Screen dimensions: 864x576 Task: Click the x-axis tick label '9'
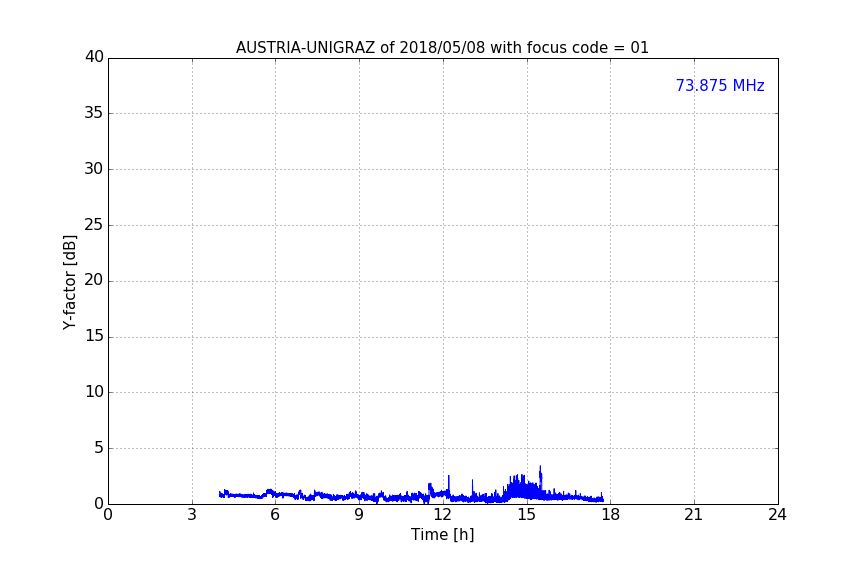click(359, 515)
